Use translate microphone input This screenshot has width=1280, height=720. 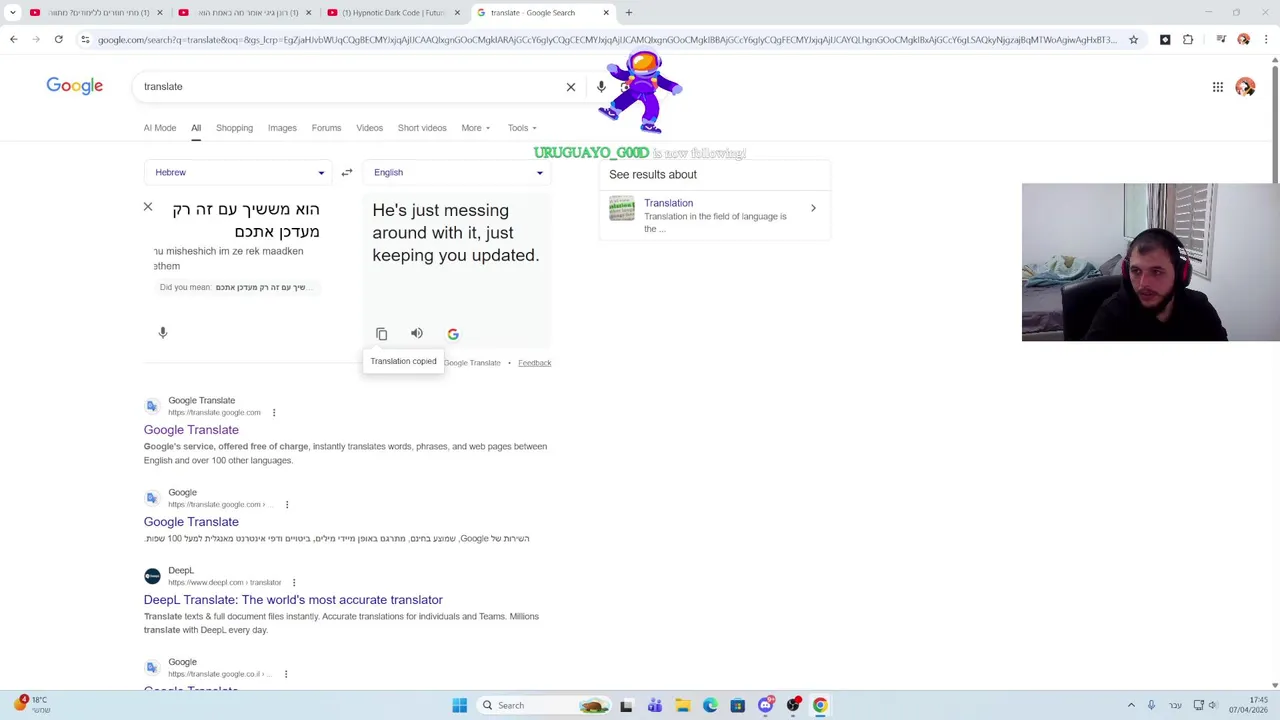pos(163,333)
